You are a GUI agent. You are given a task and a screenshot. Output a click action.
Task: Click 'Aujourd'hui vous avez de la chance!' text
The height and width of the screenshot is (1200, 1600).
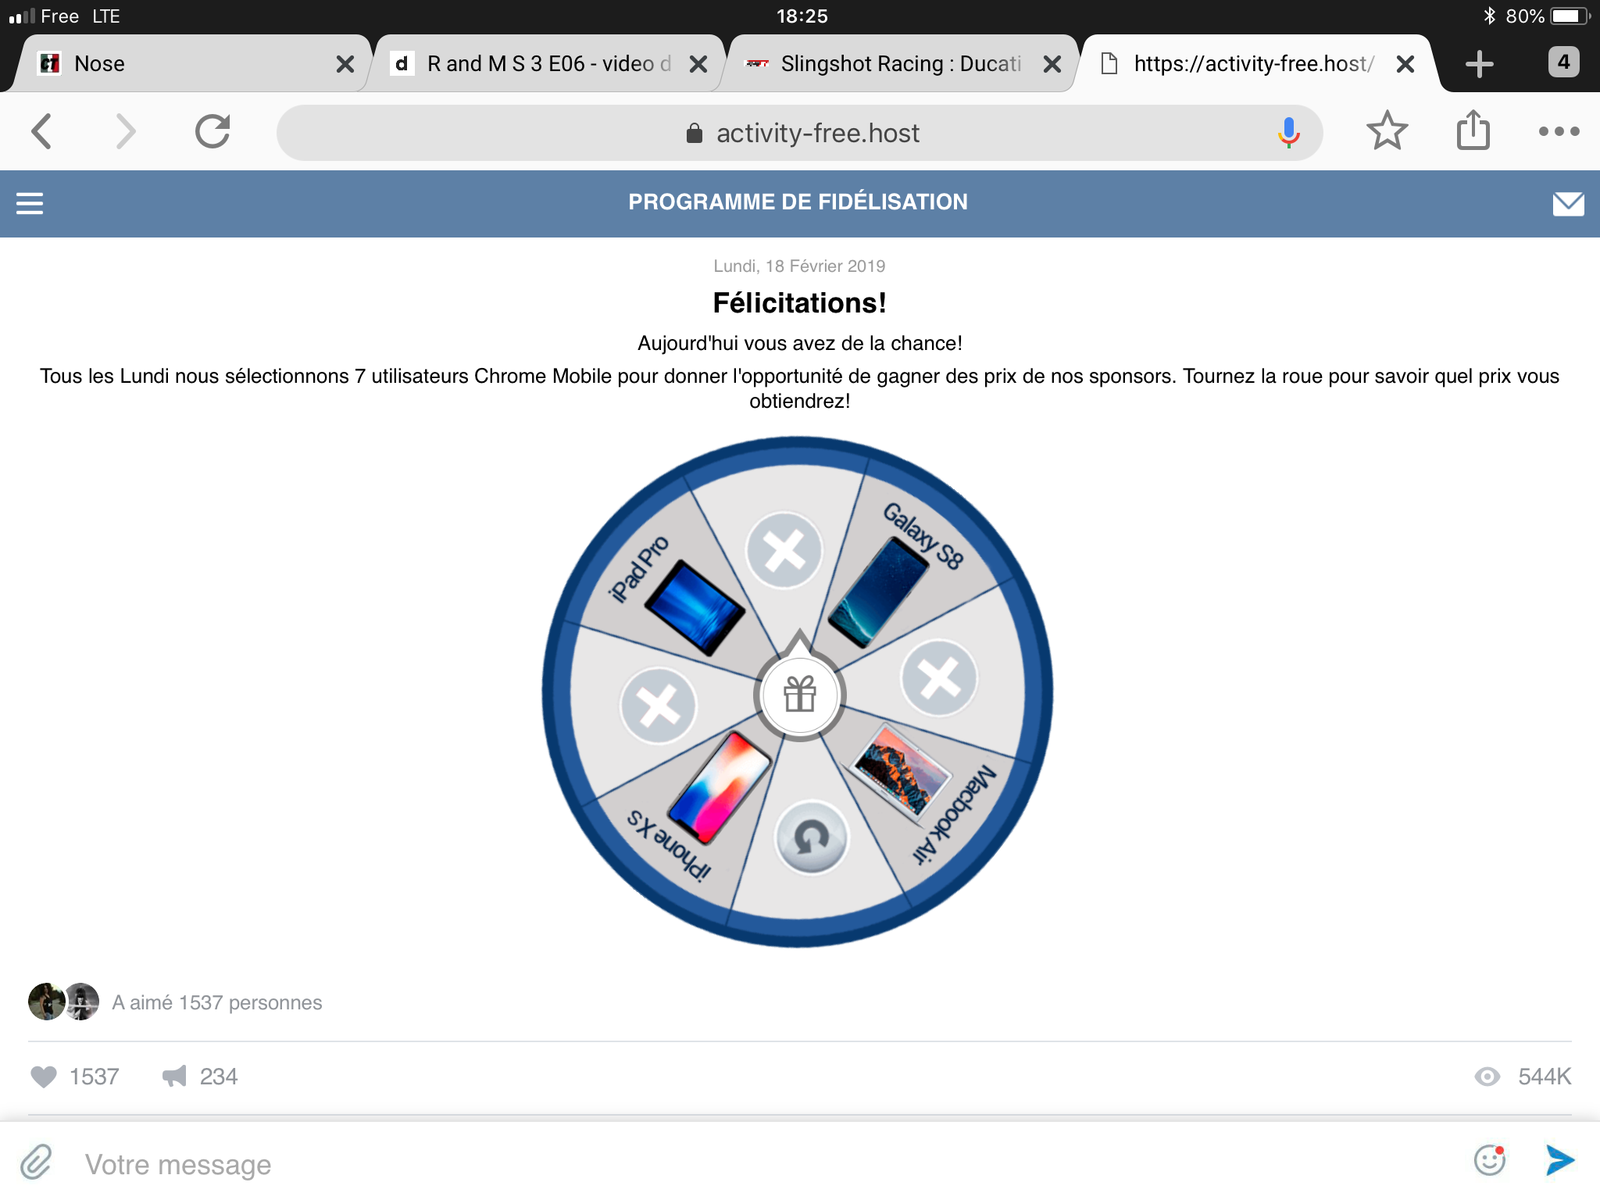[800, 343]
